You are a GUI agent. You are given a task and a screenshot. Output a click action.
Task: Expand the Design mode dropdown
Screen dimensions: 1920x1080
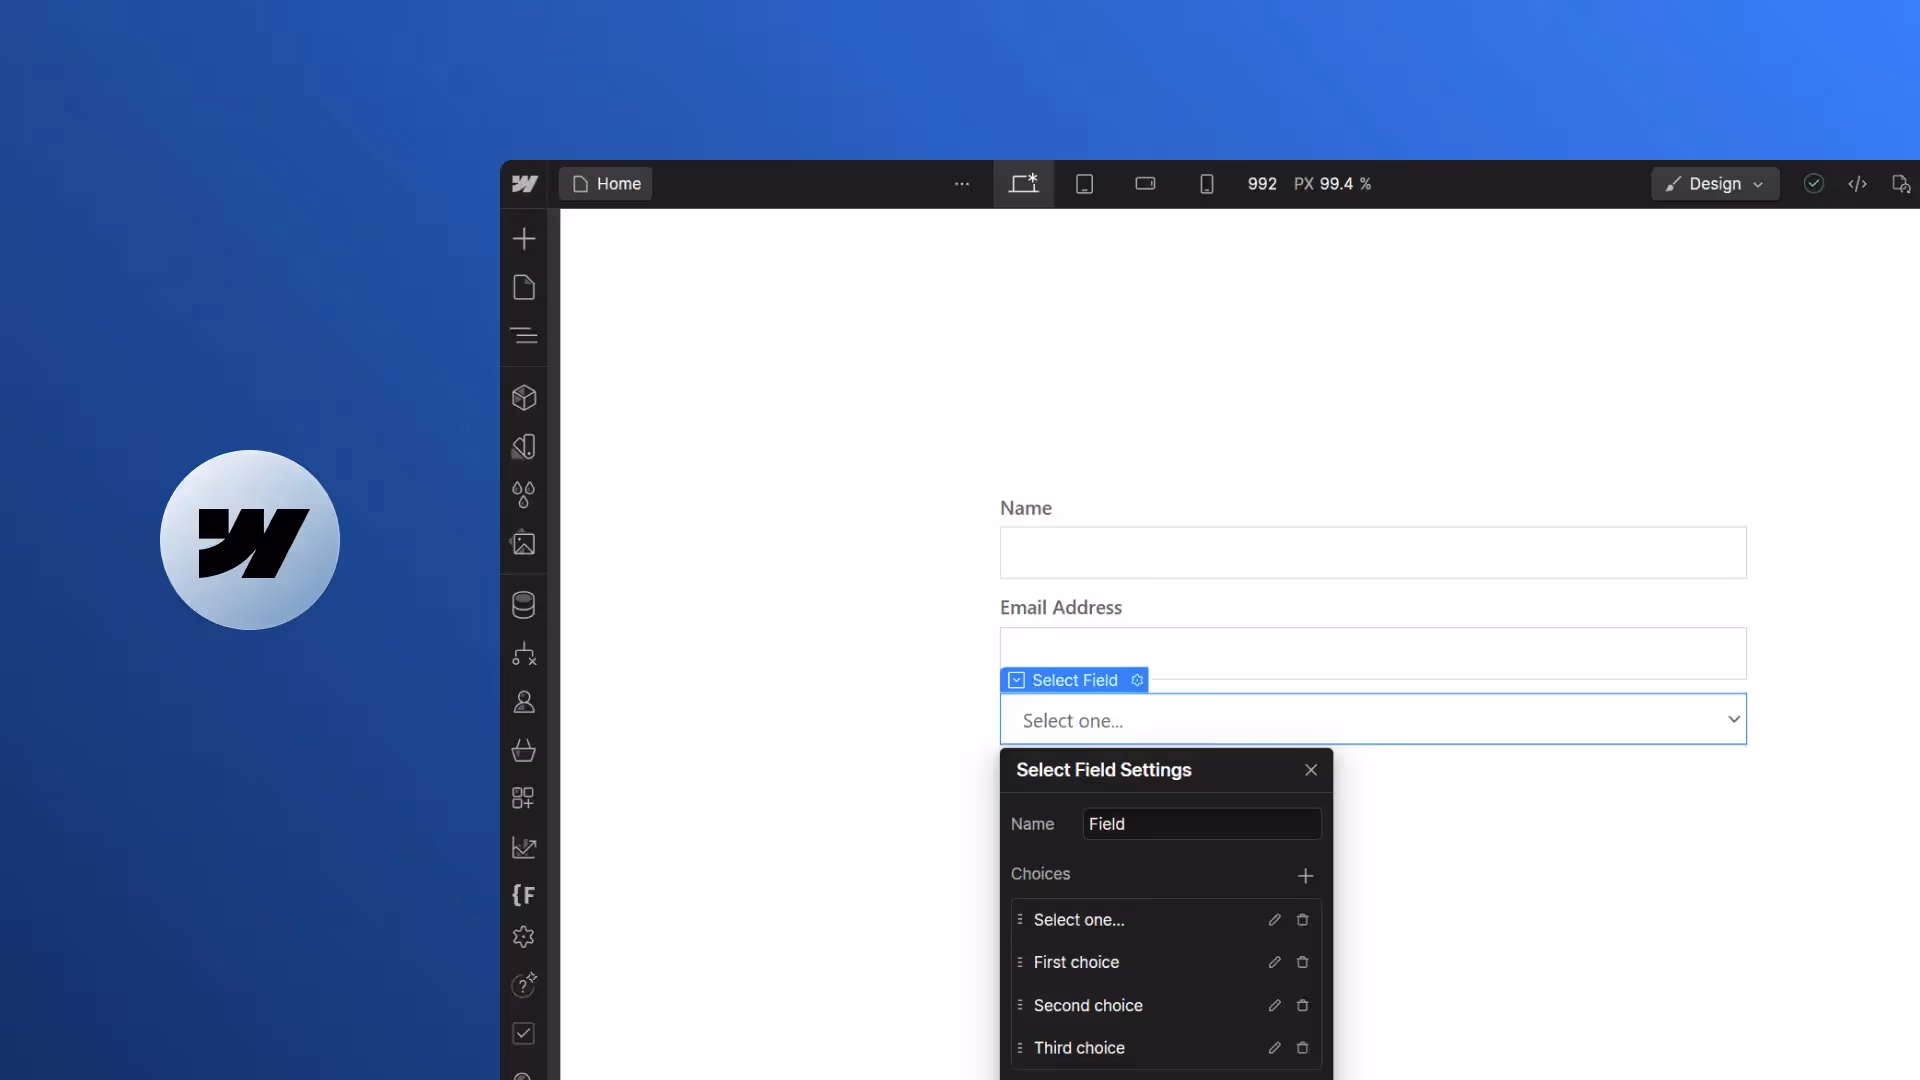click(1715, 184)
